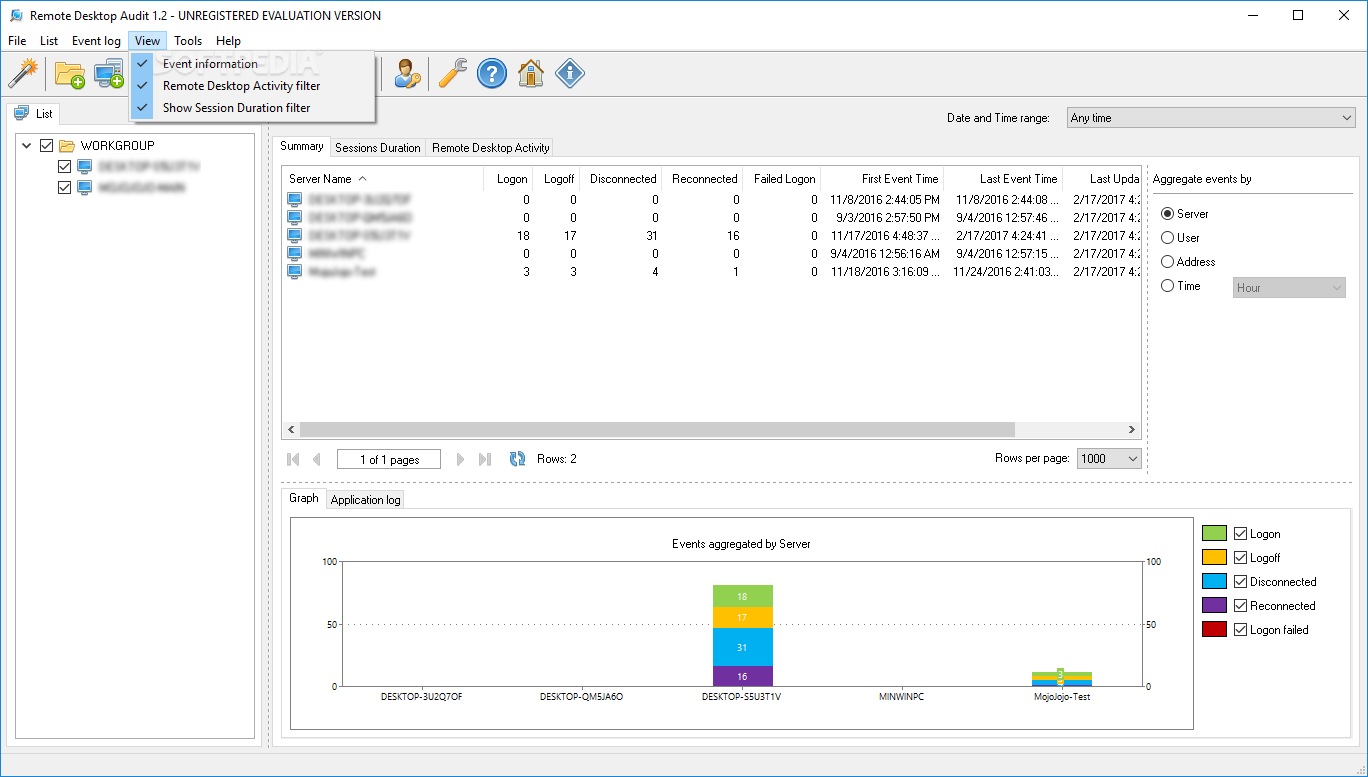Open the Rows per page dropdown
This screenshot has width=1368, height=777.
(x=1110, y=459)
